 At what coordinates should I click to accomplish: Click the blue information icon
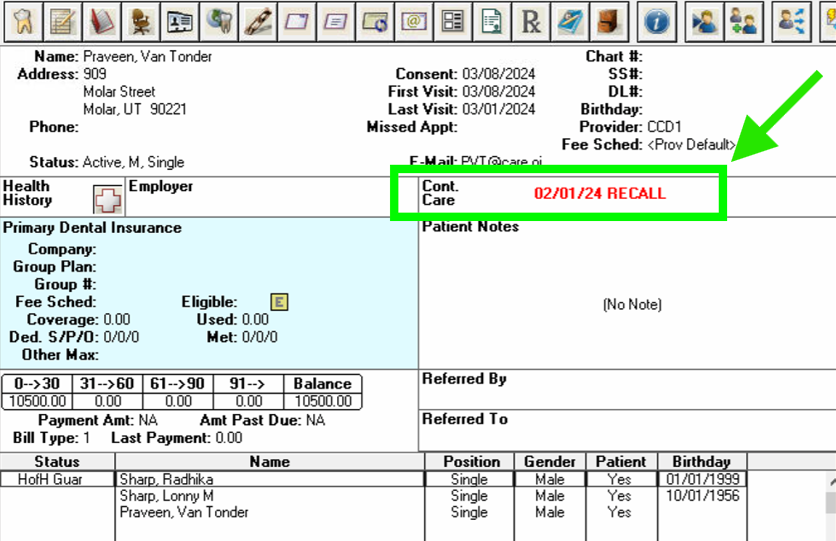pyautogui.click(x=657, y=22)
